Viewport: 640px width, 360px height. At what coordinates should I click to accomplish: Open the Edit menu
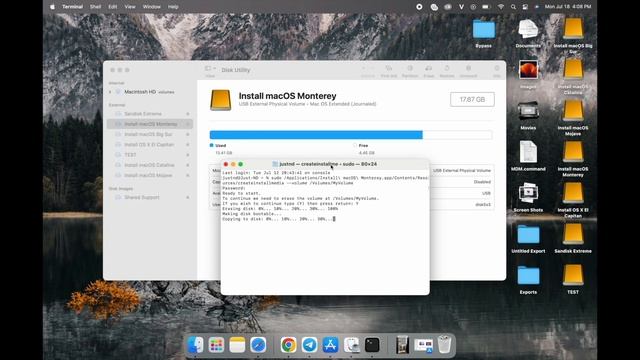pyautogui.click(x=113, y=7)
